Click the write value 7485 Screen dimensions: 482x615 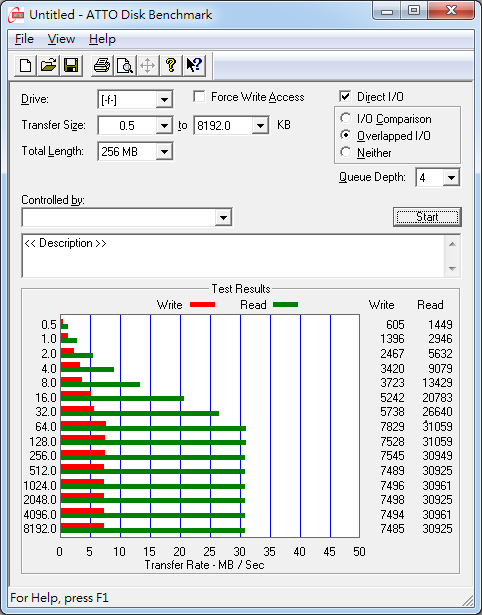coord(392,529)
